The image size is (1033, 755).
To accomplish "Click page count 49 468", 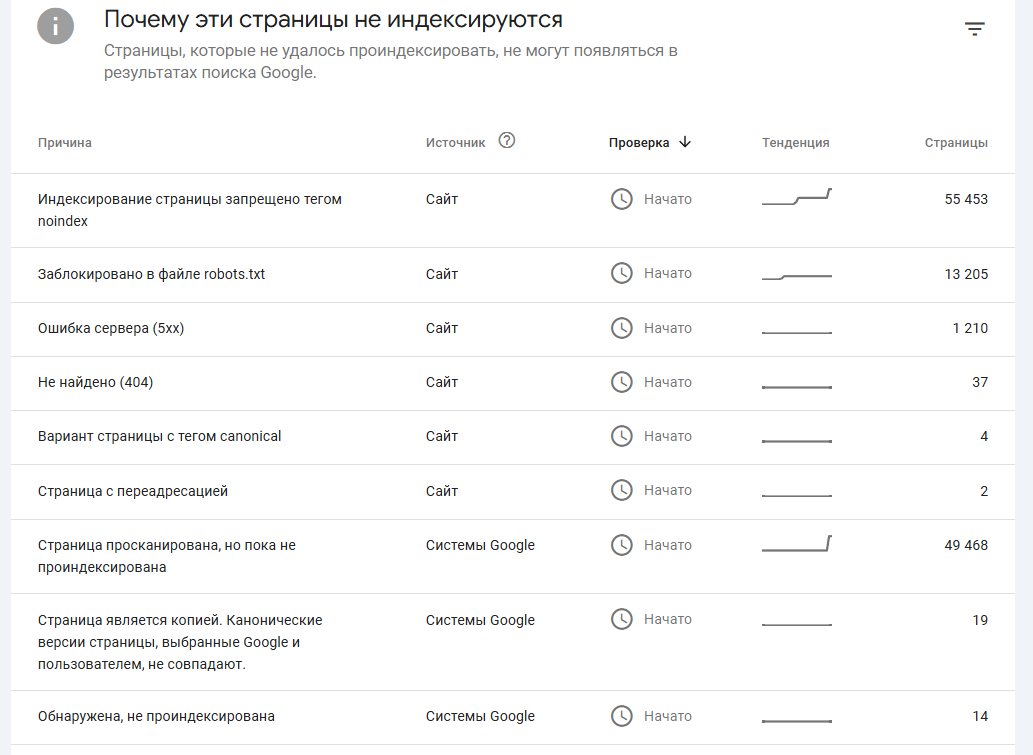I will [966, 545].
